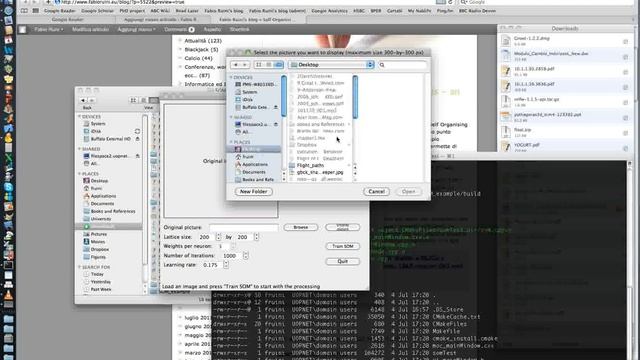Open Movies in Finder window sidebar
Screen dimensions: 640x360
[x=98, y=242]
